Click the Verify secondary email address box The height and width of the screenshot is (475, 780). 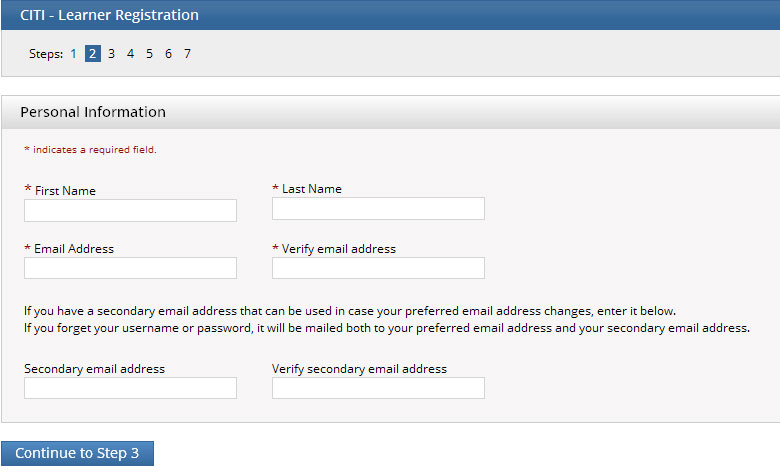[378, 388]
